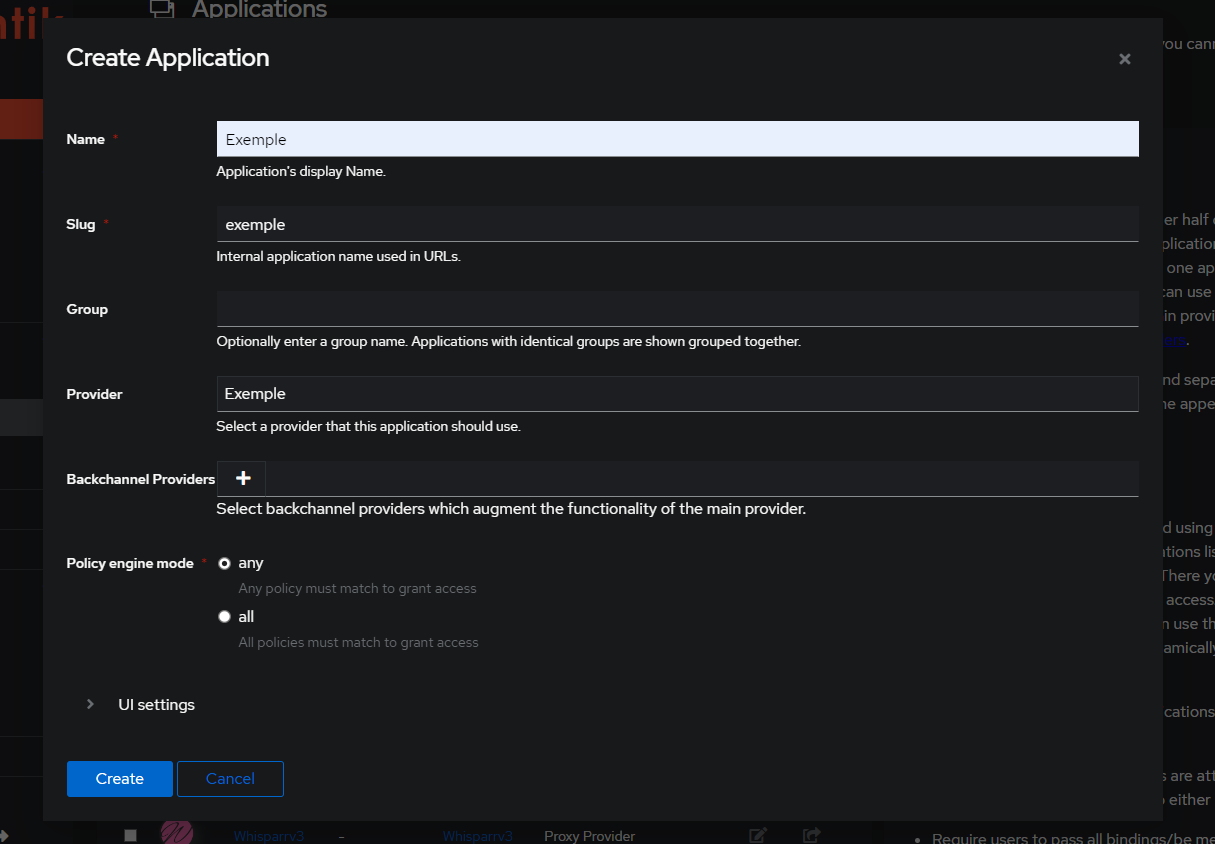Close the Create Application dialog
Viewport: 1215px width, 844px height.
point(1124,59)
